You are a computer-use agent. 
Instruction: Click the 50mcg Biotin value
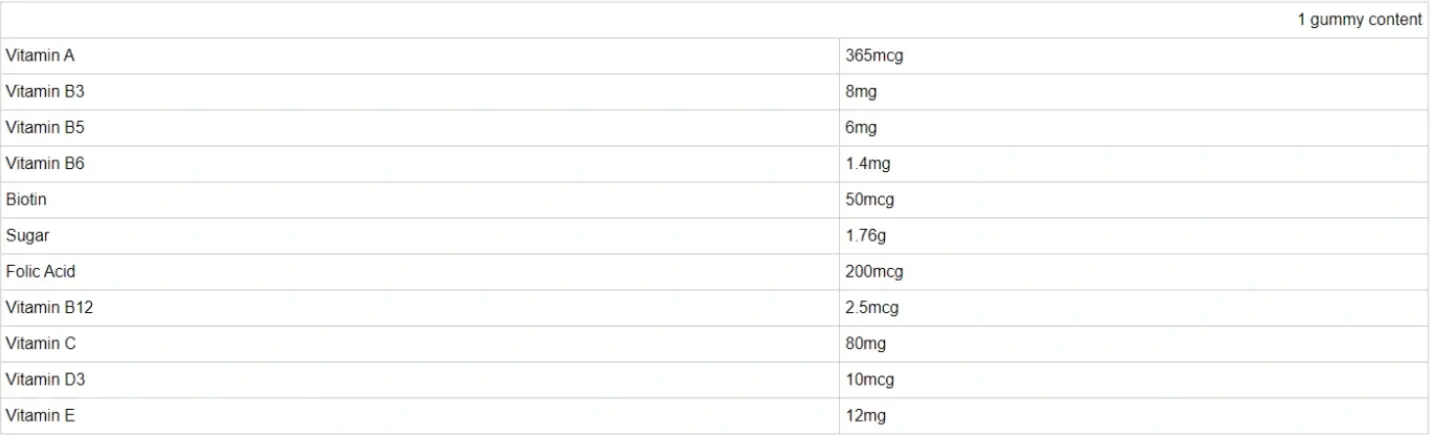tap(870, 200)
